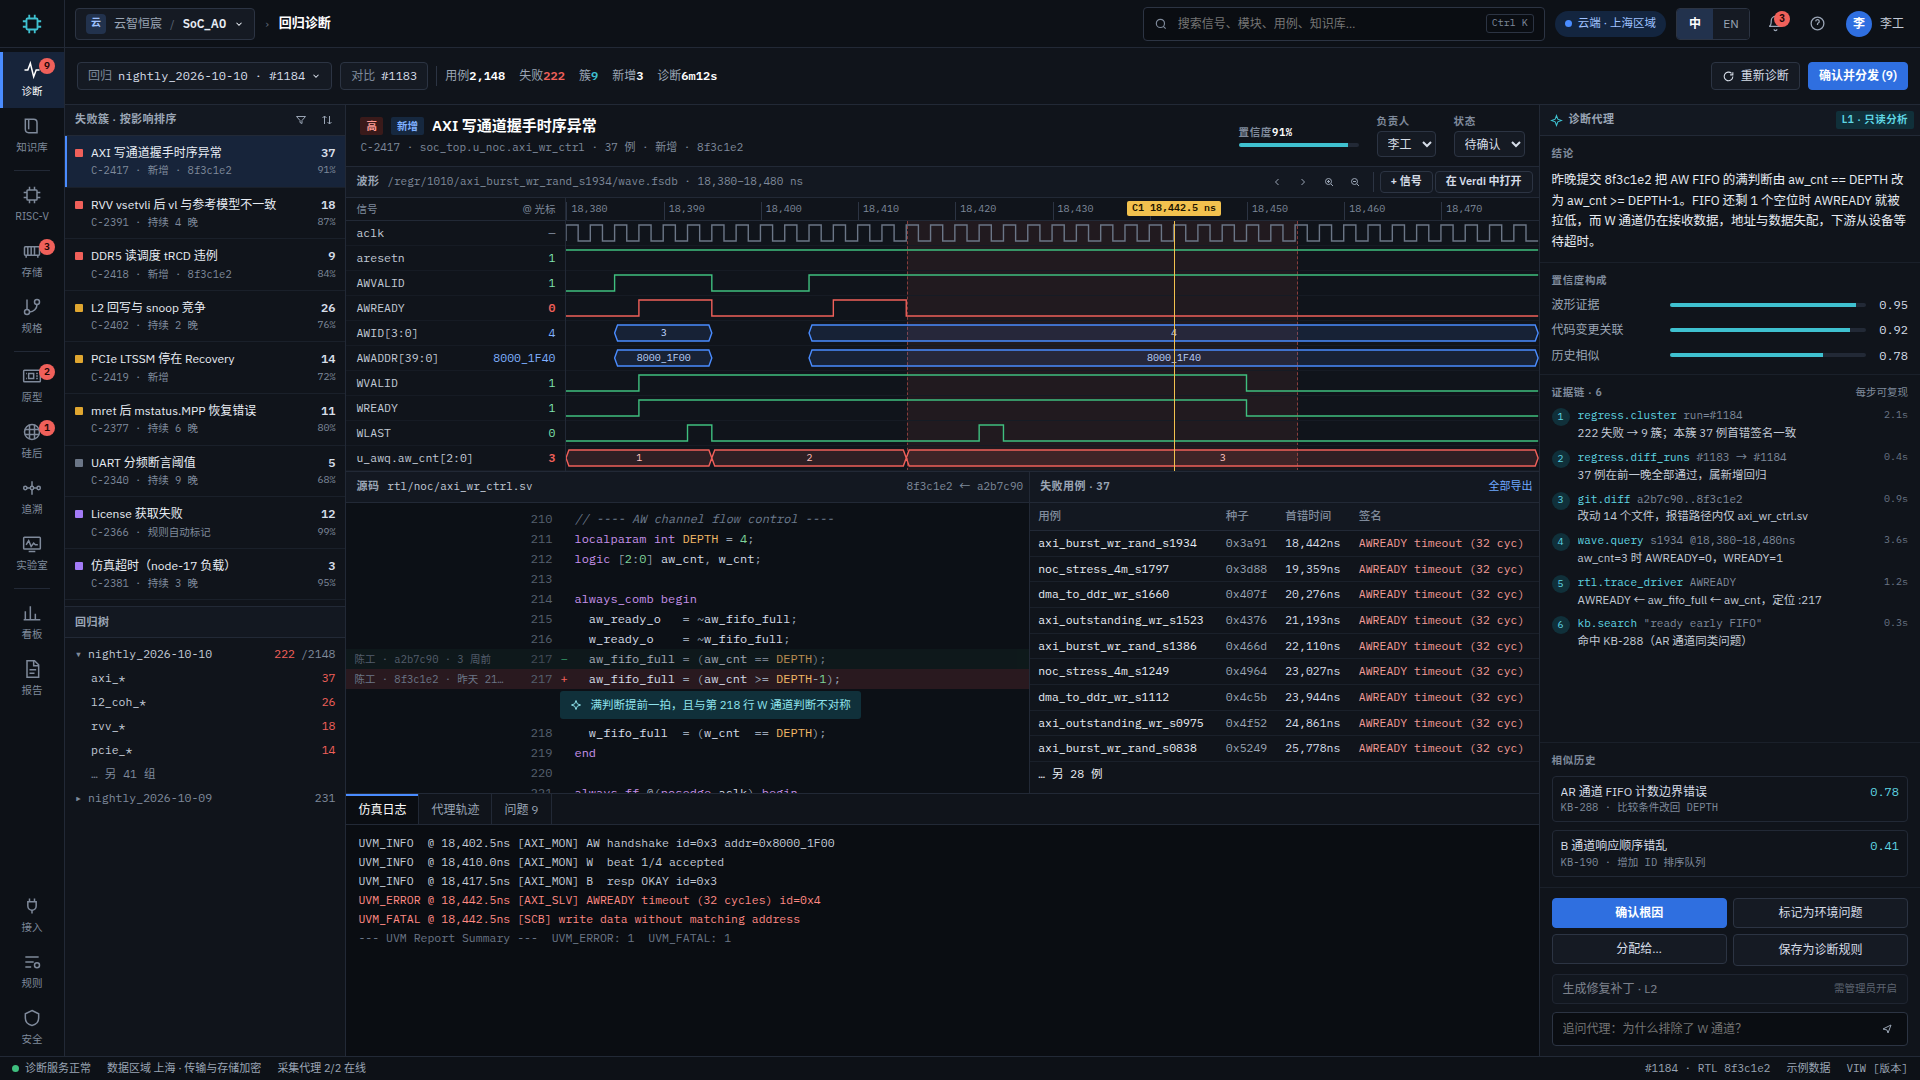Change cluster list sort order
This screenshot has width=1920, height=1080.
[327, 119]
